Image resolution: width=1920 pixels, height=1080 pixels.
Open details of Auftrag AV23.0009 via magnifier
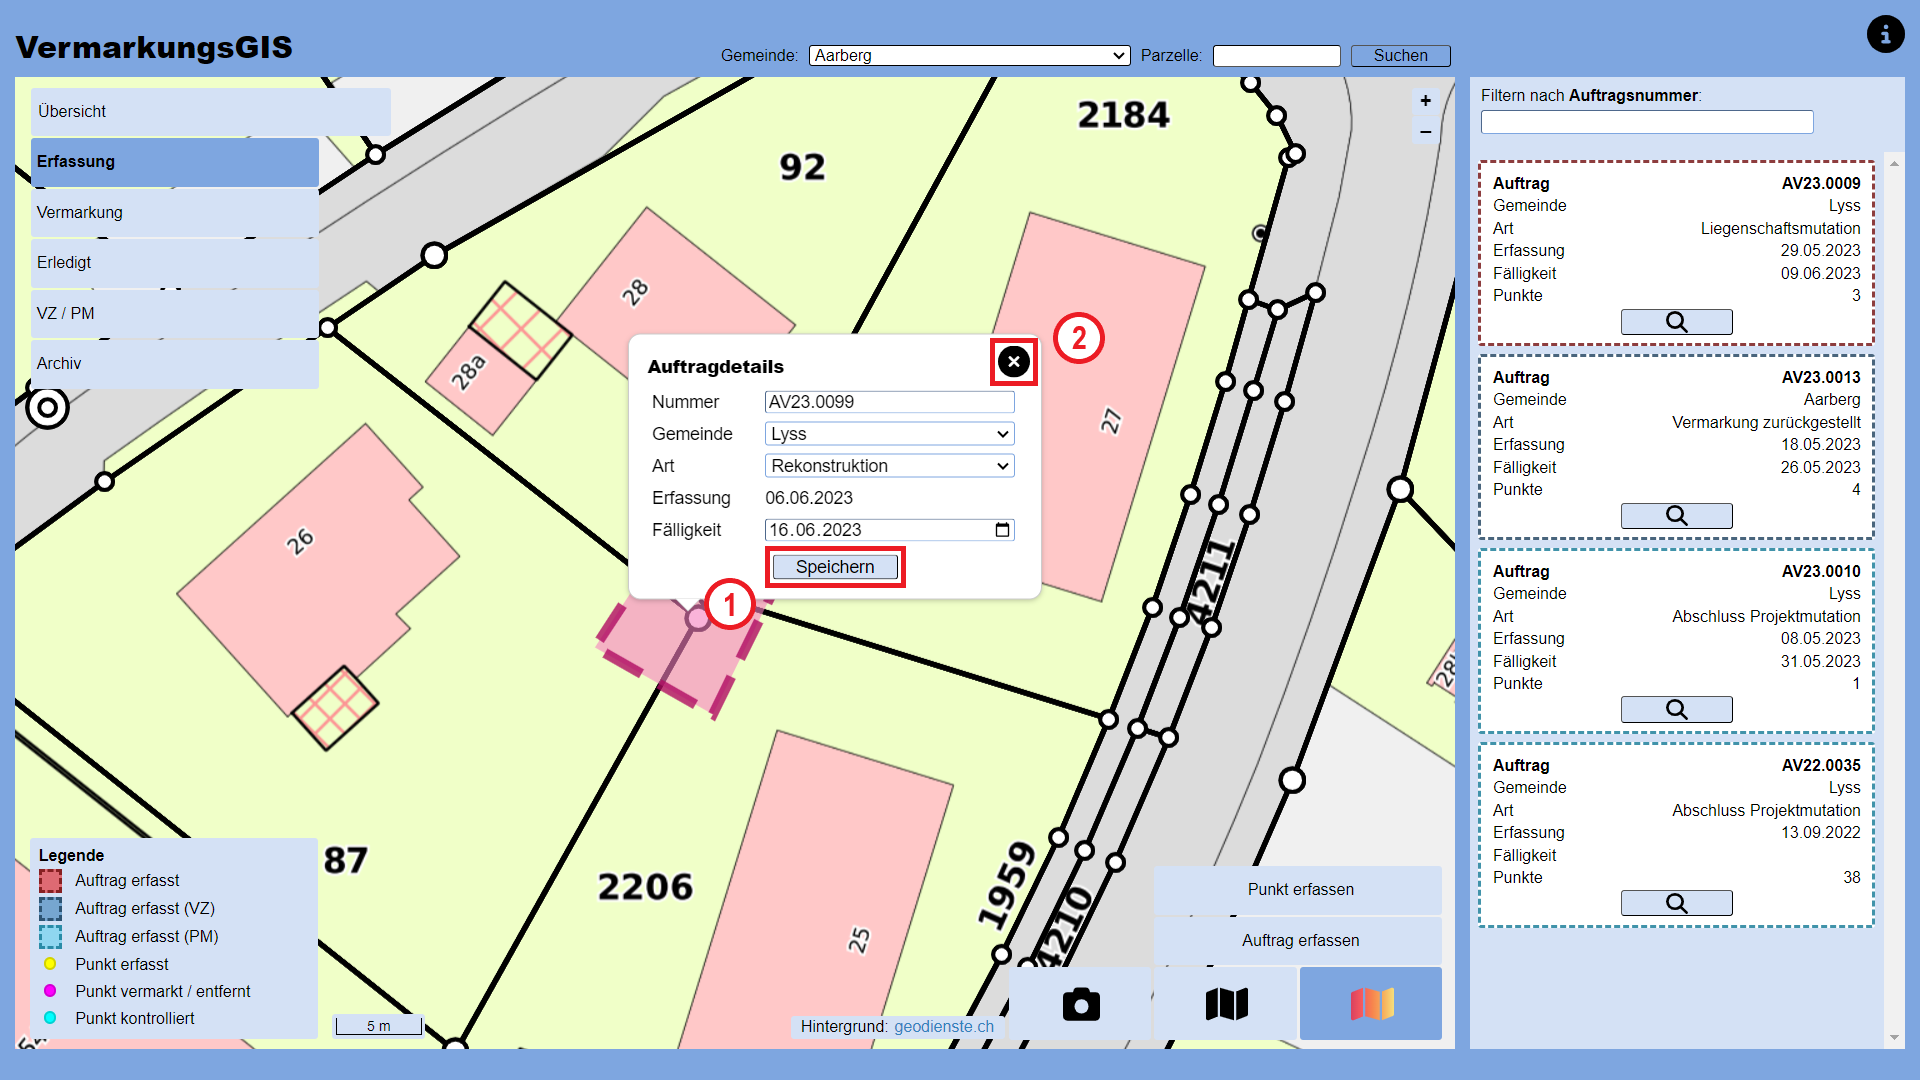coord(1676,321)
